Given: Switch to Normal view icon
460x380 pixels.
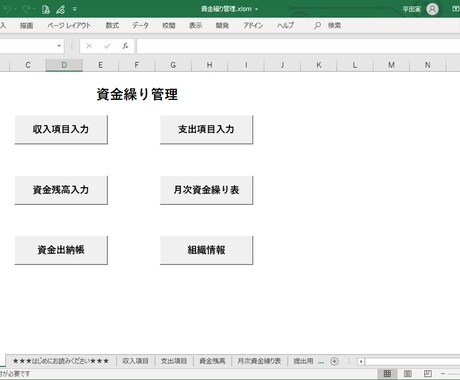Looking at the screenshot, I should (387, 373).
